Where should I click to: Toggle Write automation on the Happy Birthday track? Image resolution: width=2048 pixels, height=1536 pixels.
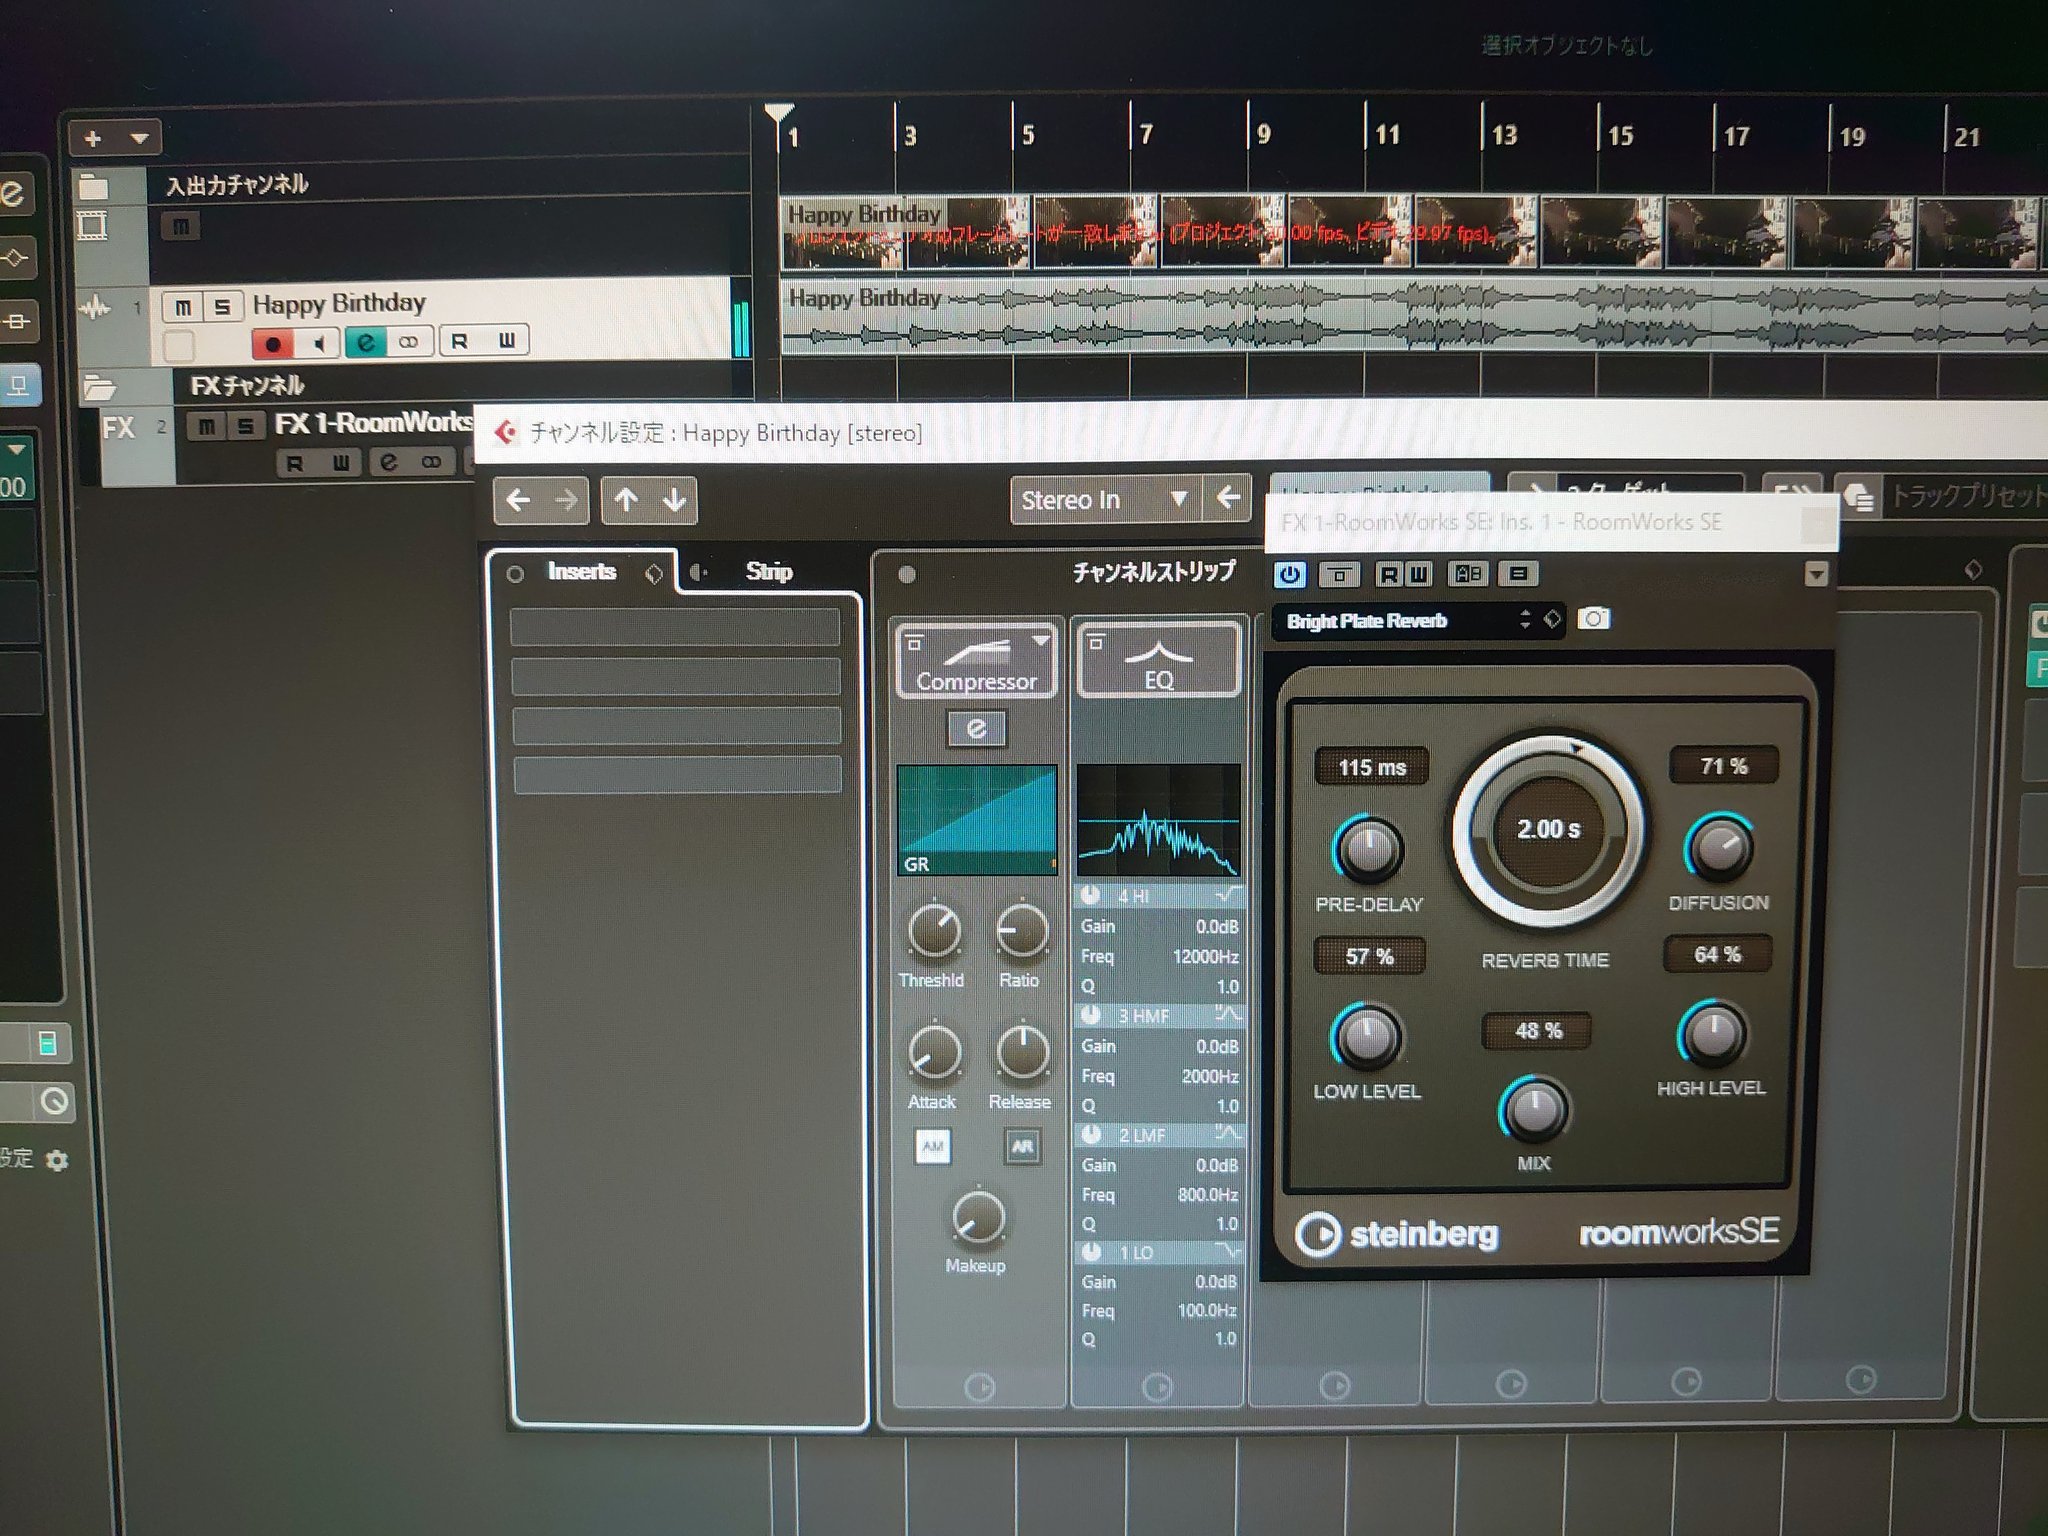507,340
